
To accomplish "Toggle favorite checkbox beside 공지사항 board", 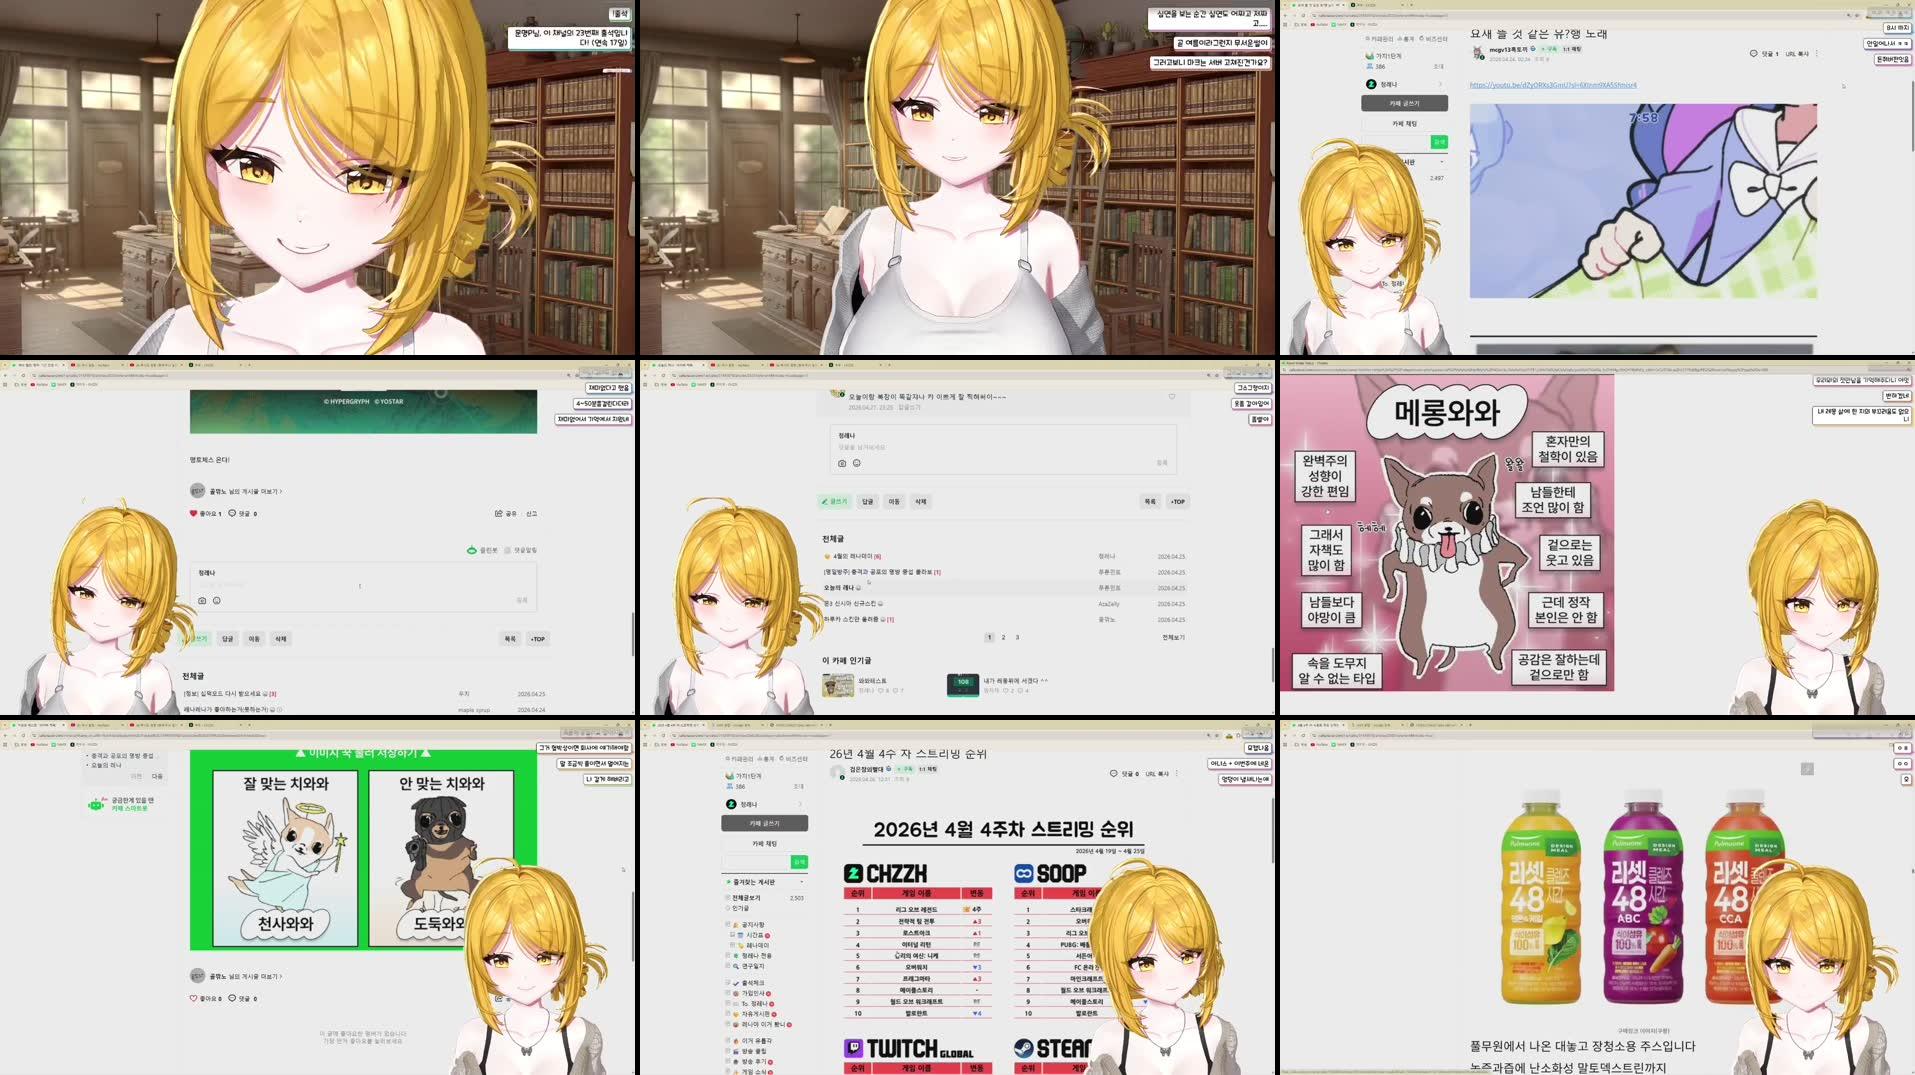I will pyautogui.click(x=728, y=925).
